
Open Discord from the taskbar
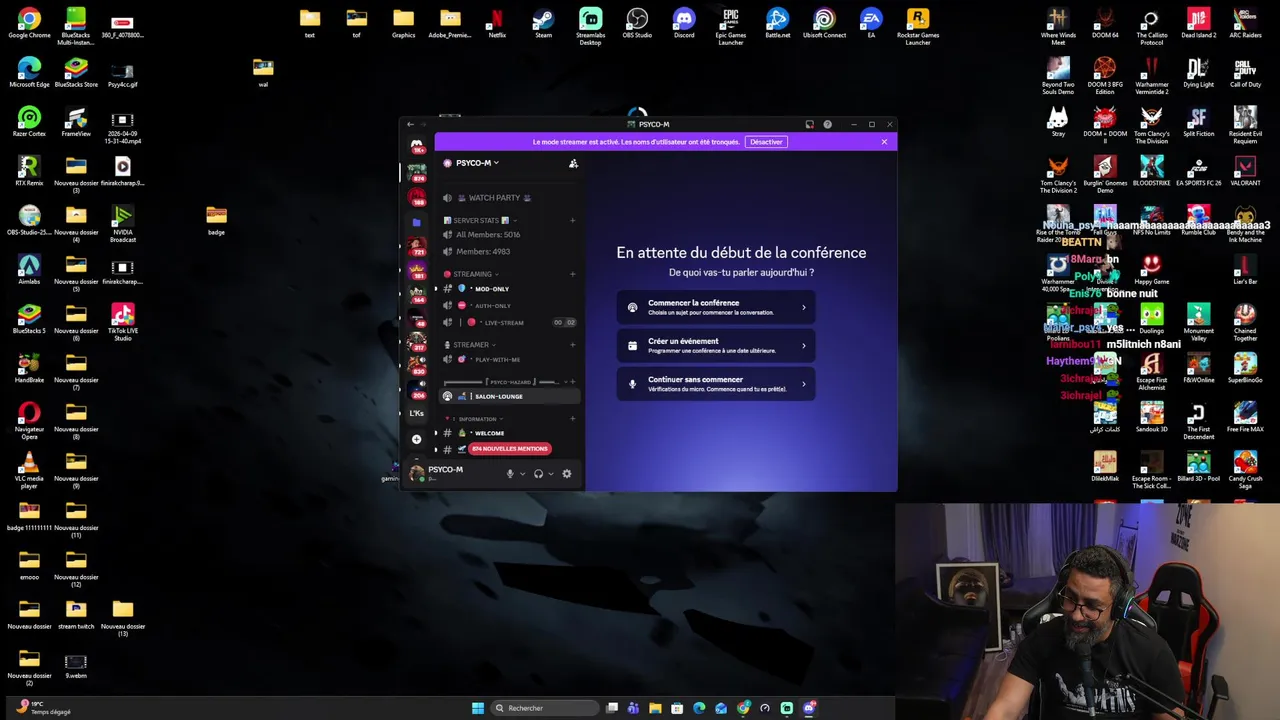pos(809,708)
